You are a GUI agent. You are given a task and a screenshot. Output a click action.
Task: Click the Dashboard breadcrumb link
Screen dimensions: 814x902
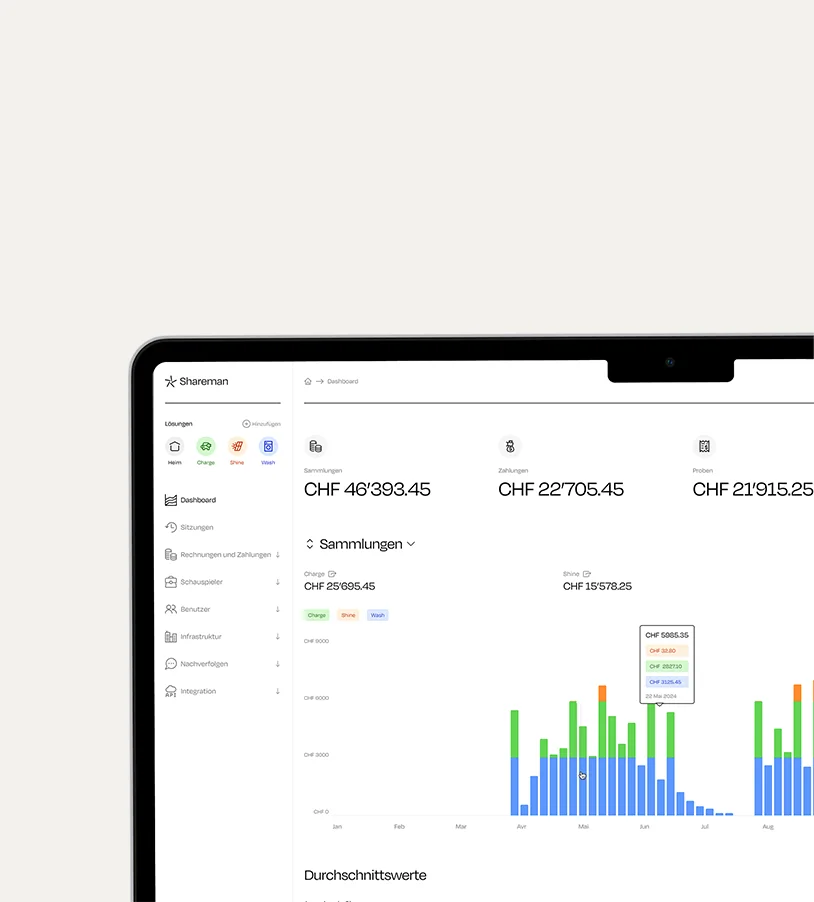pyautogui.click(x=343, y=382)
